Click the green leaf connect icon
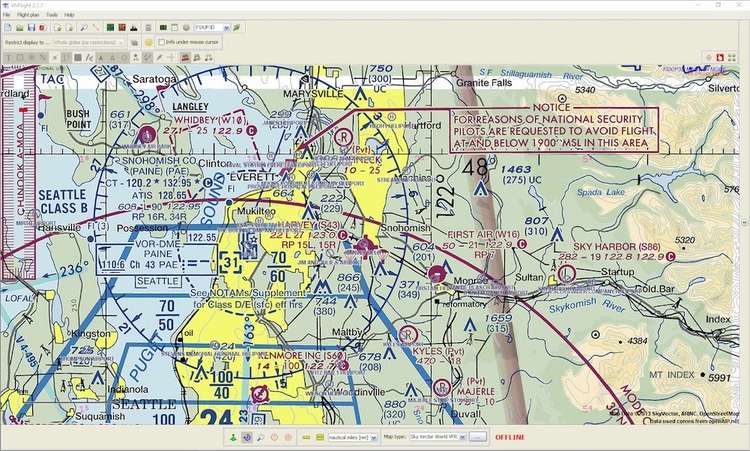This screenshot has width=750, height=451. tap(236, 28)
